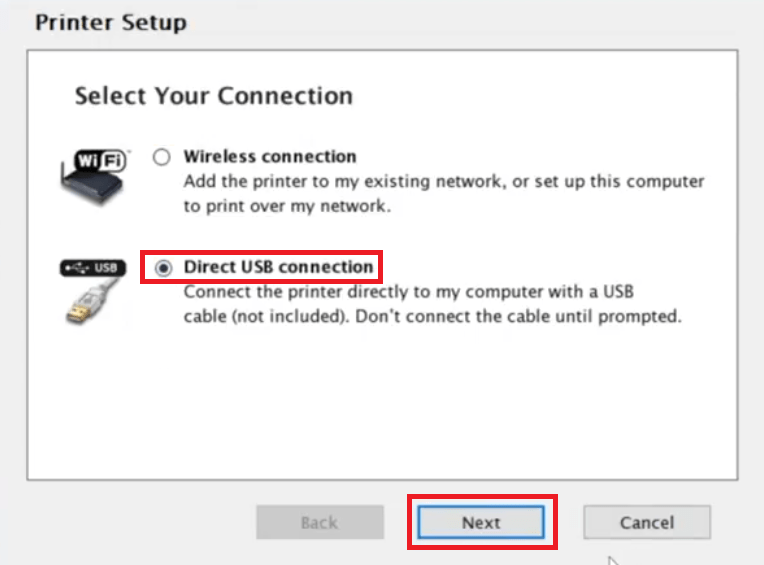Click the empty white area of the panel
764x565 pixels.
[x=382, y=404]
